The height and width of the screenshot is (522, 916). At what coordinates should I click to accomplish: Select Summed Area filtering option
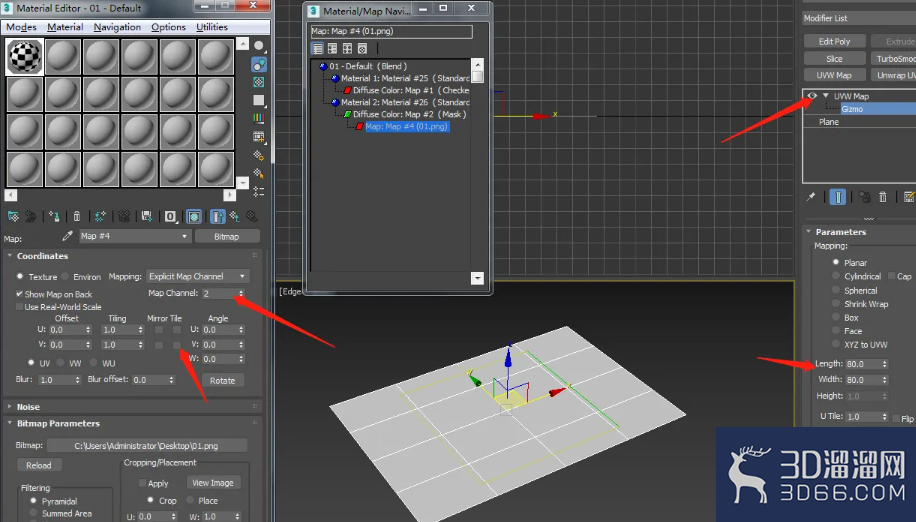pyautogui.click(x=33, y=514)
